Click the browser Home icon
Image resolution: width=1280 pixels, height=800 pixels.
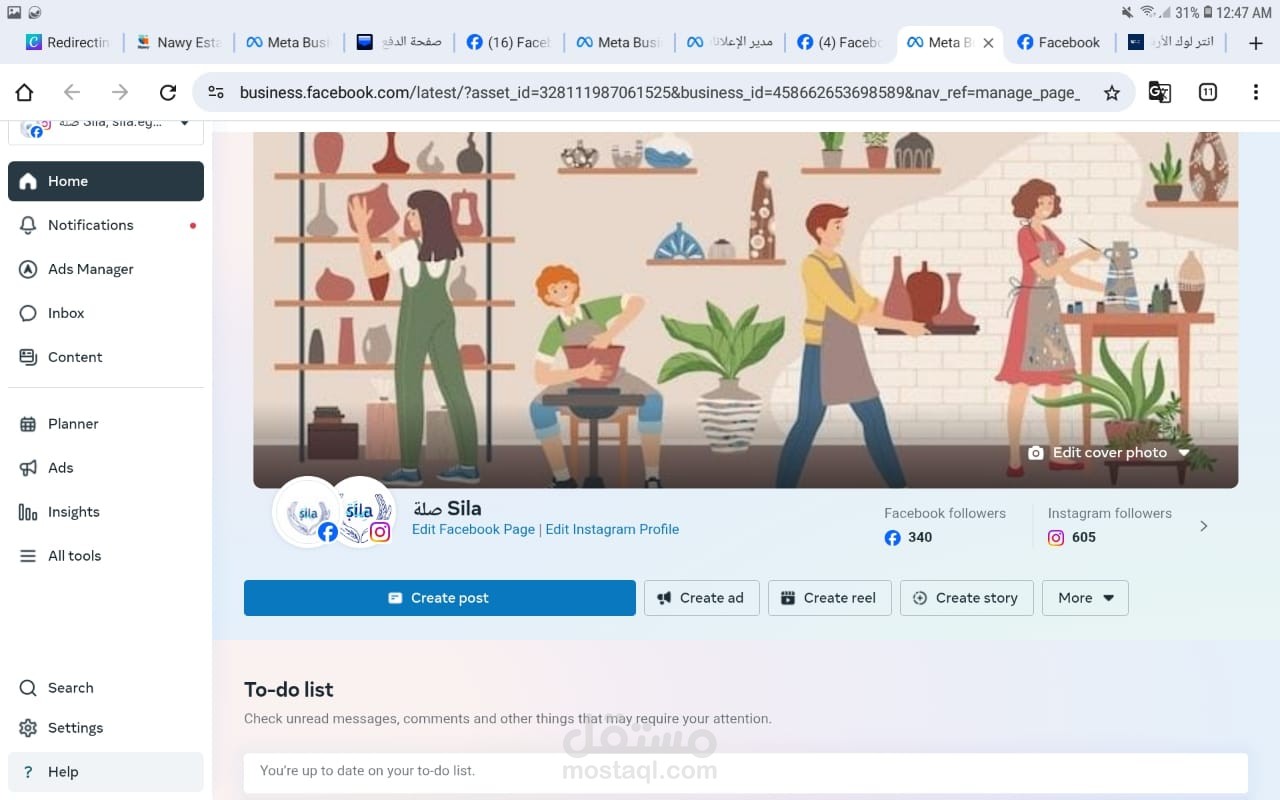tap(24, 93)
